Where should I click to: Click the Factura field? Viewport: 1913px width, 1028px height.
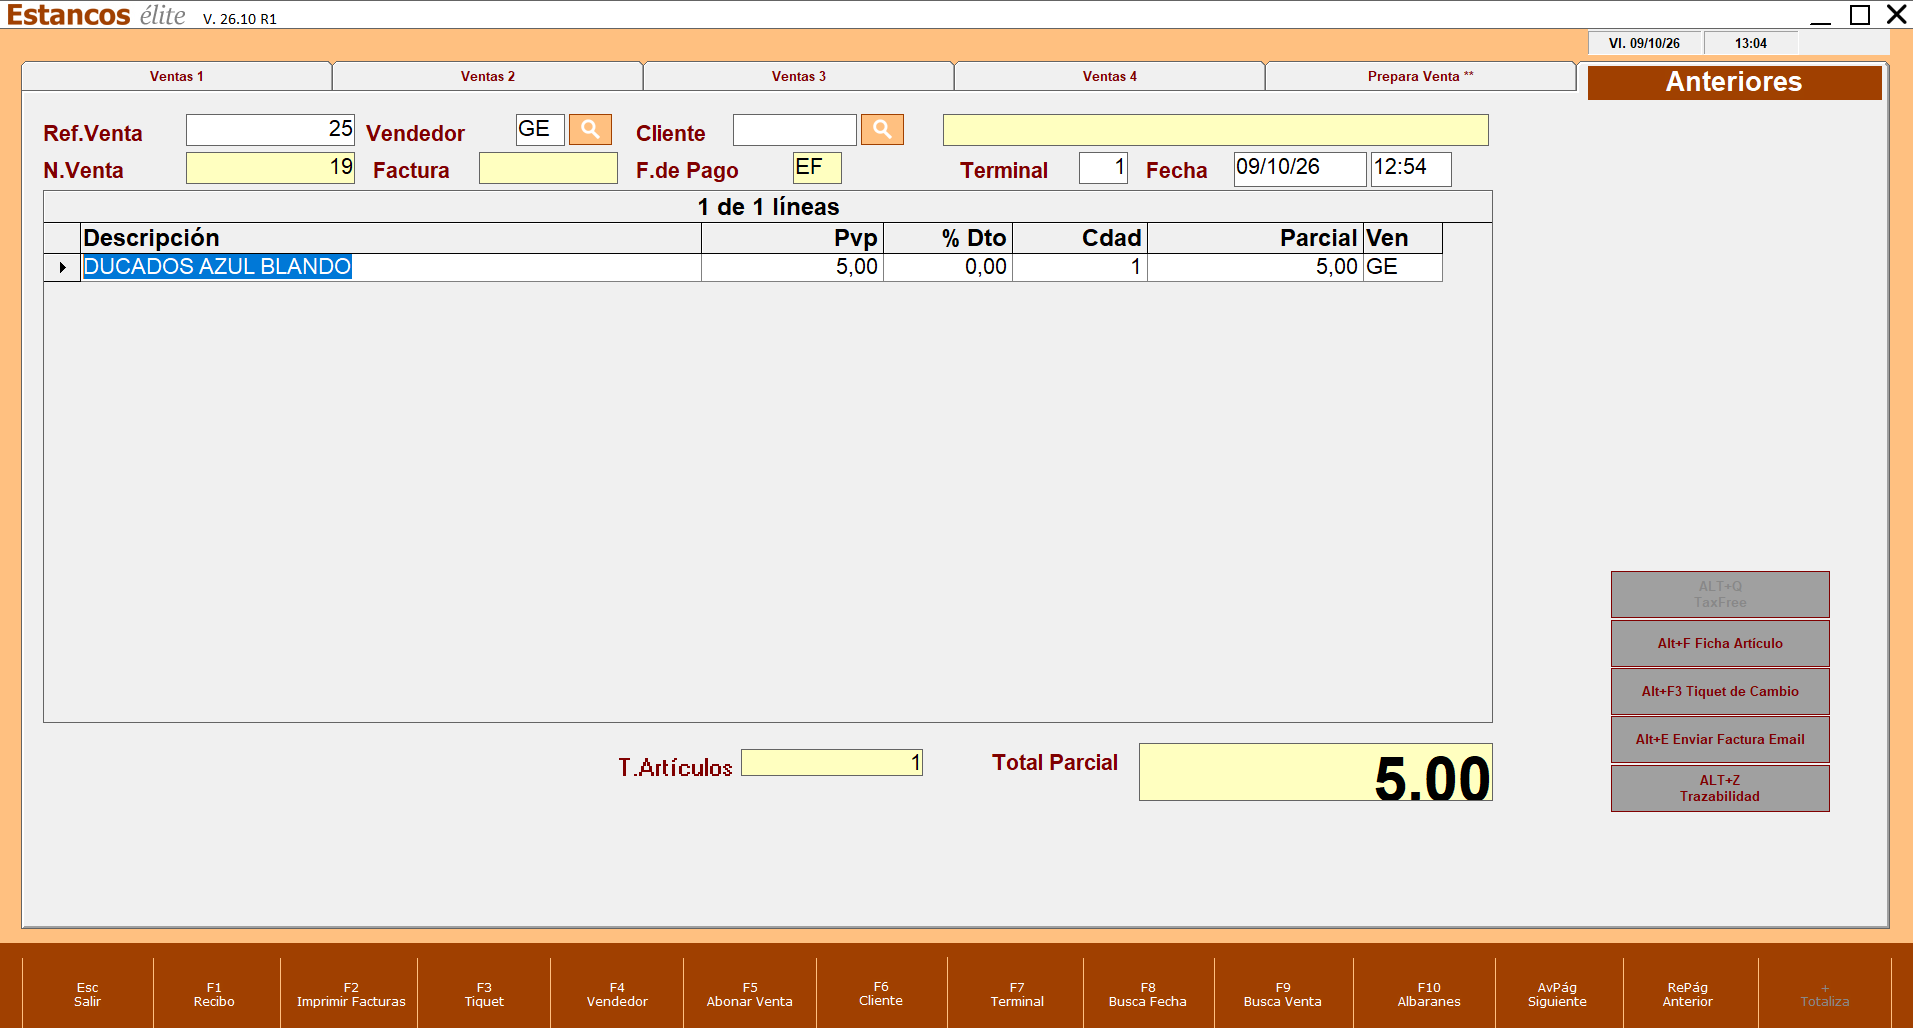(x=548, y=167)
